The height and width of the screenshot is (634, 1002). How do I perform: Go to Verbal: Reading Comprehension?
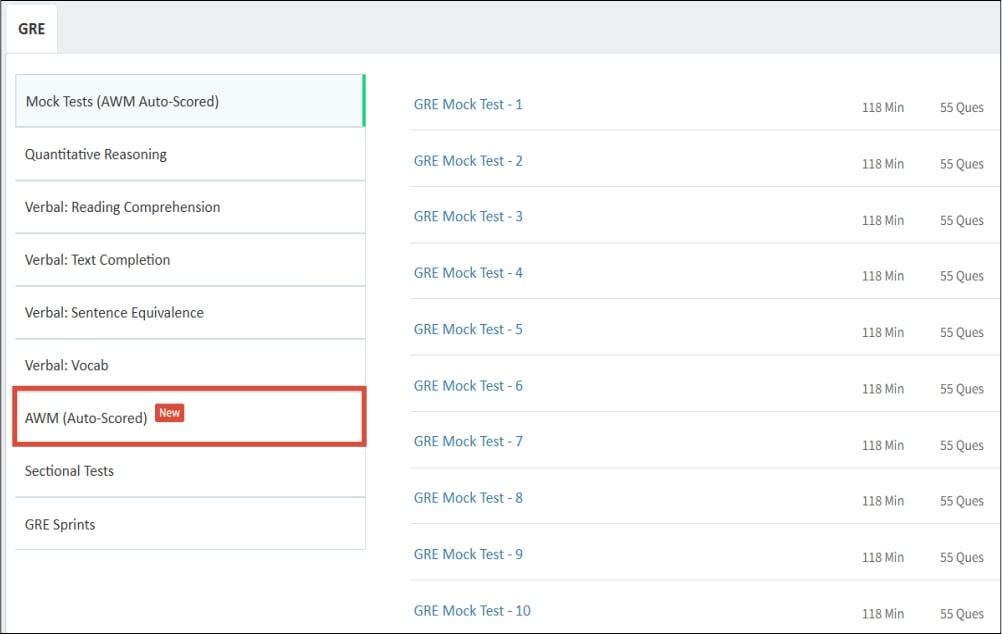122,207
